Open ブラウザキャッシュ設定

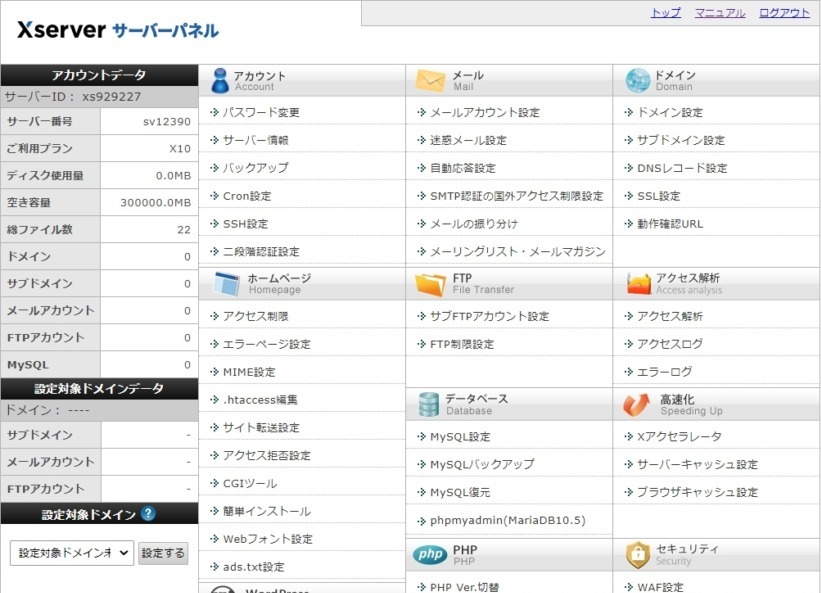coord(697,492)
